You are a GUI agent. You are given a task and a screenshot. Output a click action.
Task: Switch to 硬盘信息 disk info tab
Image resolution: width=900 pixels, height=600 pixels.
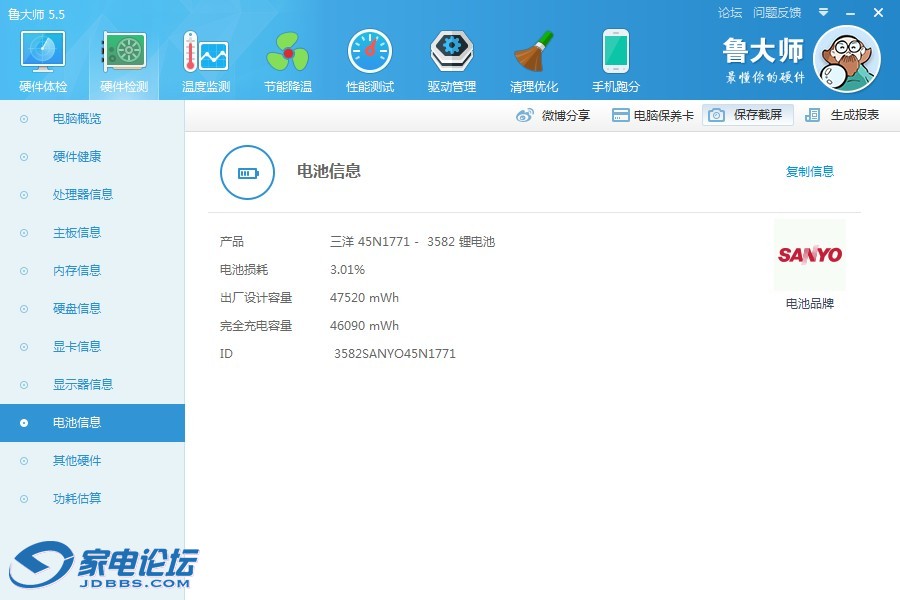click(77, 309)
